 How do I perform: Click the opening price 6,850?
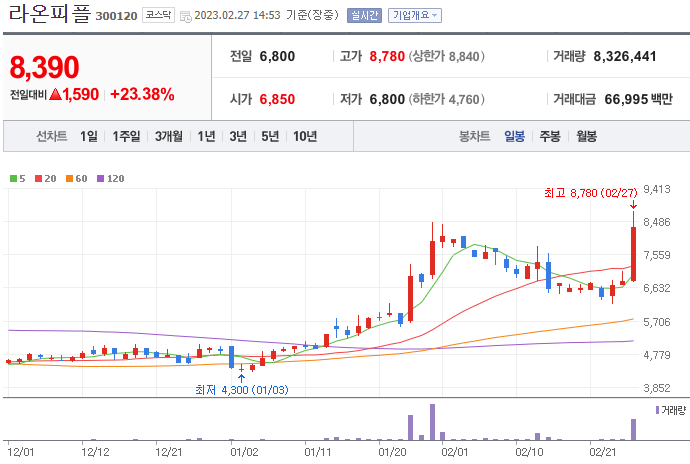coord(277,99)
